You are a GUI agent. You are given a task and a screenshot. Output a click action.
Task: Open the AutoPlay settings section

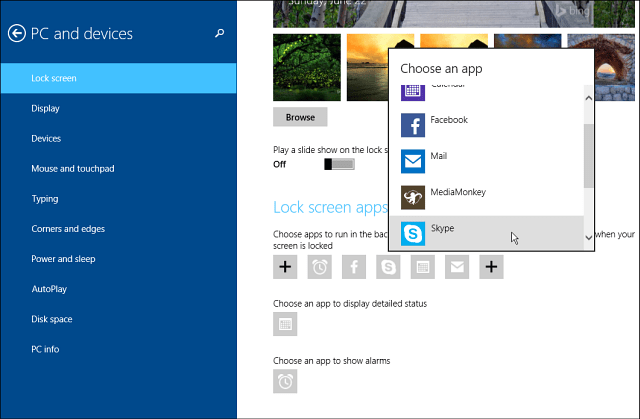click(118, 289)
